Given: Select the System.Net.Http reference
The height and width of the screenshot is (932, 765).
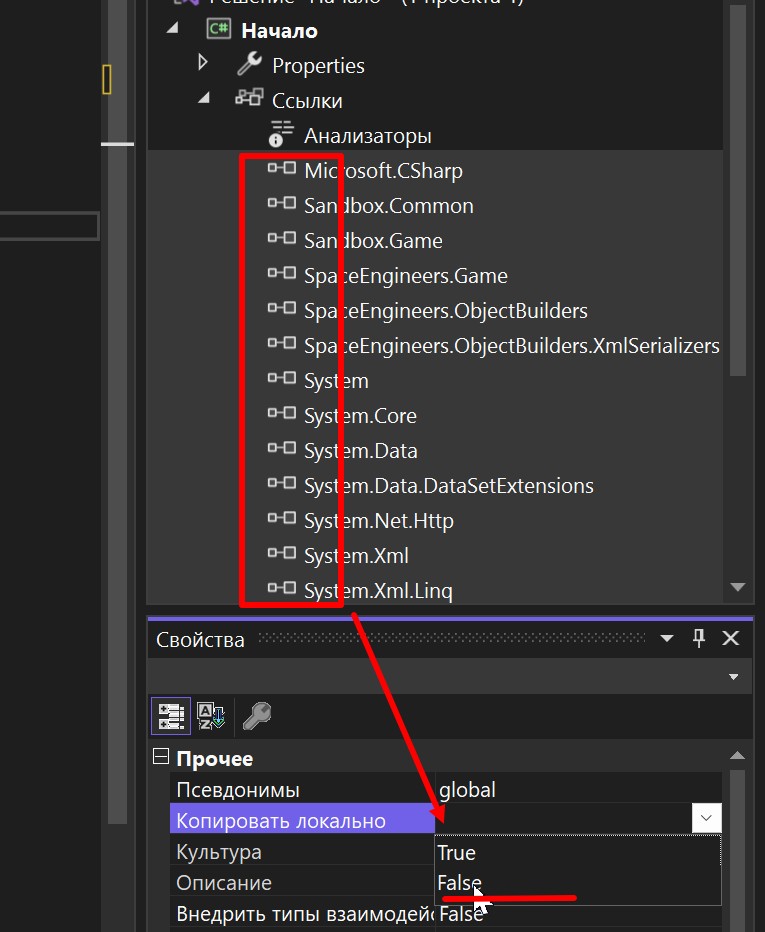Looking at the screenshot, I should click(379, 521).
